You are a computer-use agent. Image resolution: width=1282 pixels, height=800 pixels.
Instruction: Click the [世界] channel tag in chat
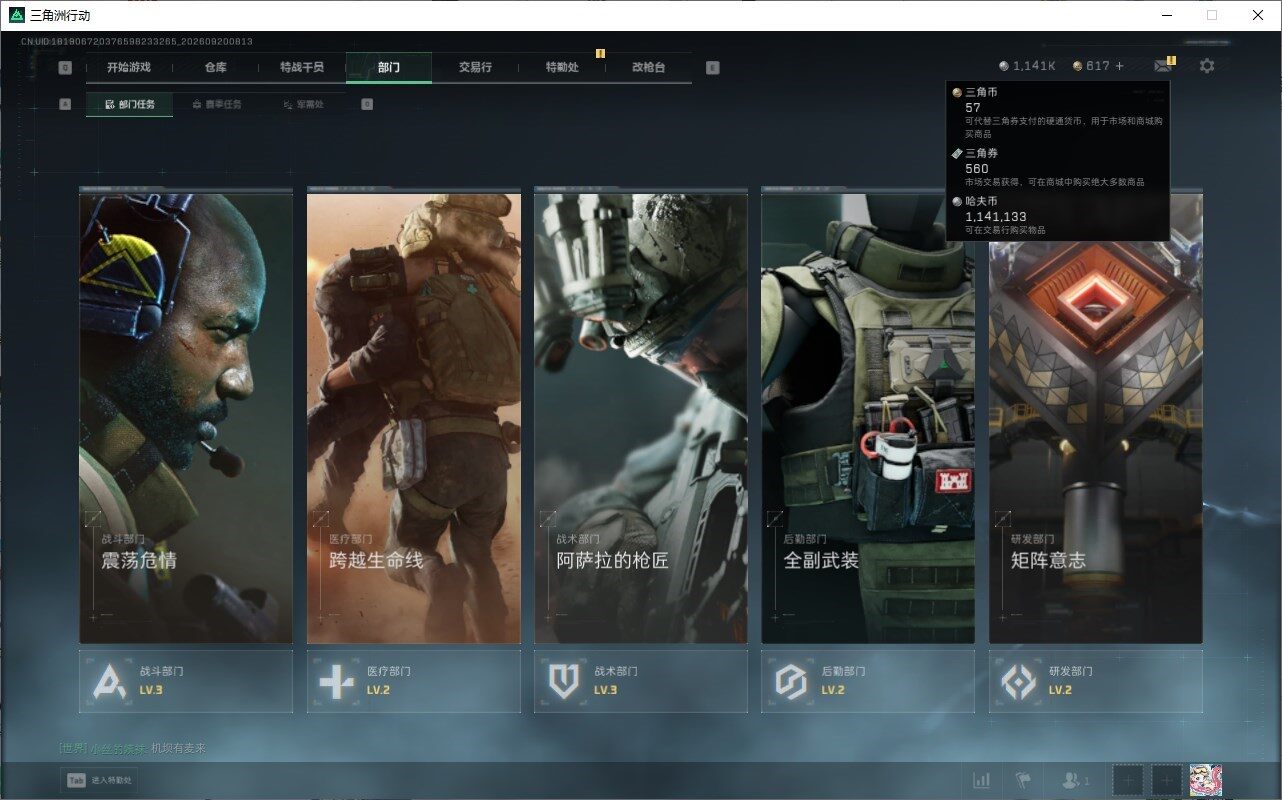(x=73, y=748)
